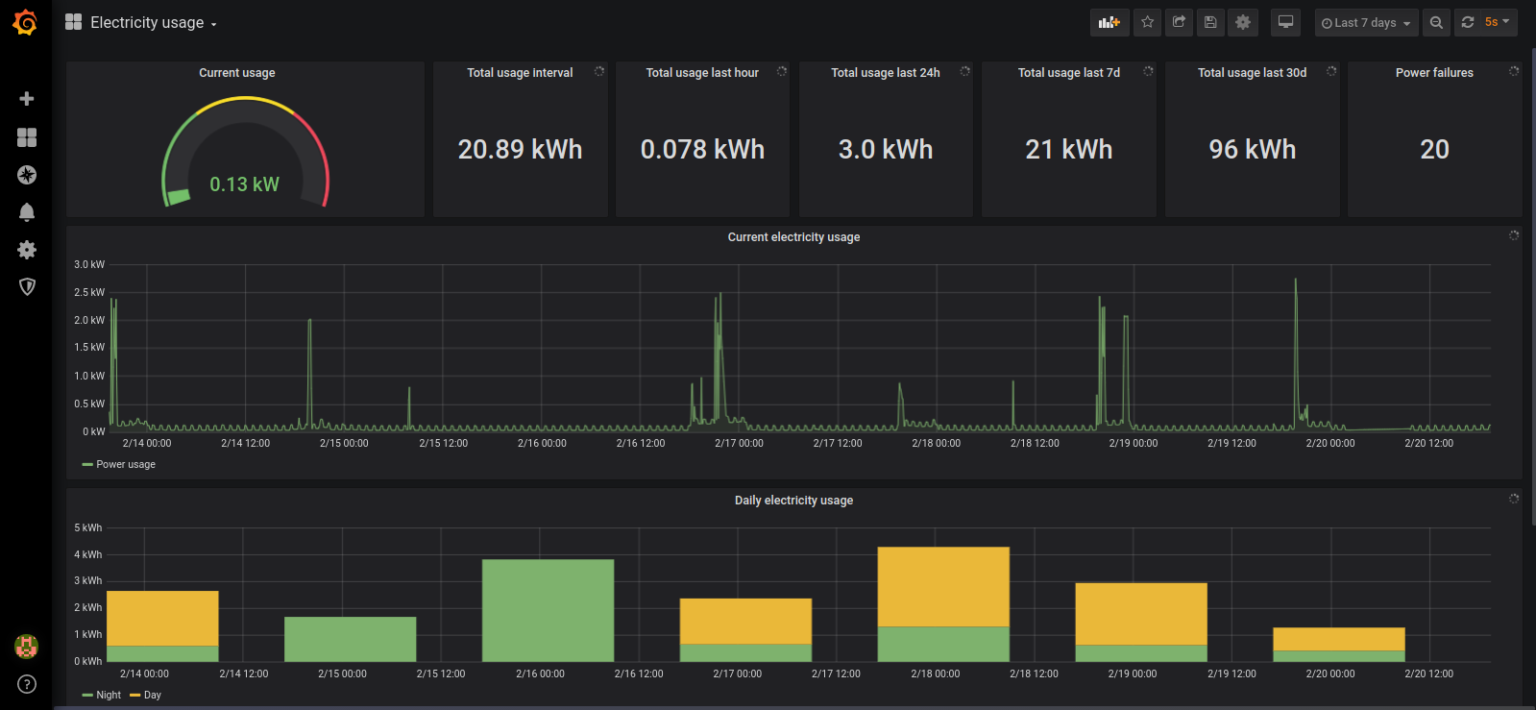Open the Explore compass icon

(x=27, y=175)
